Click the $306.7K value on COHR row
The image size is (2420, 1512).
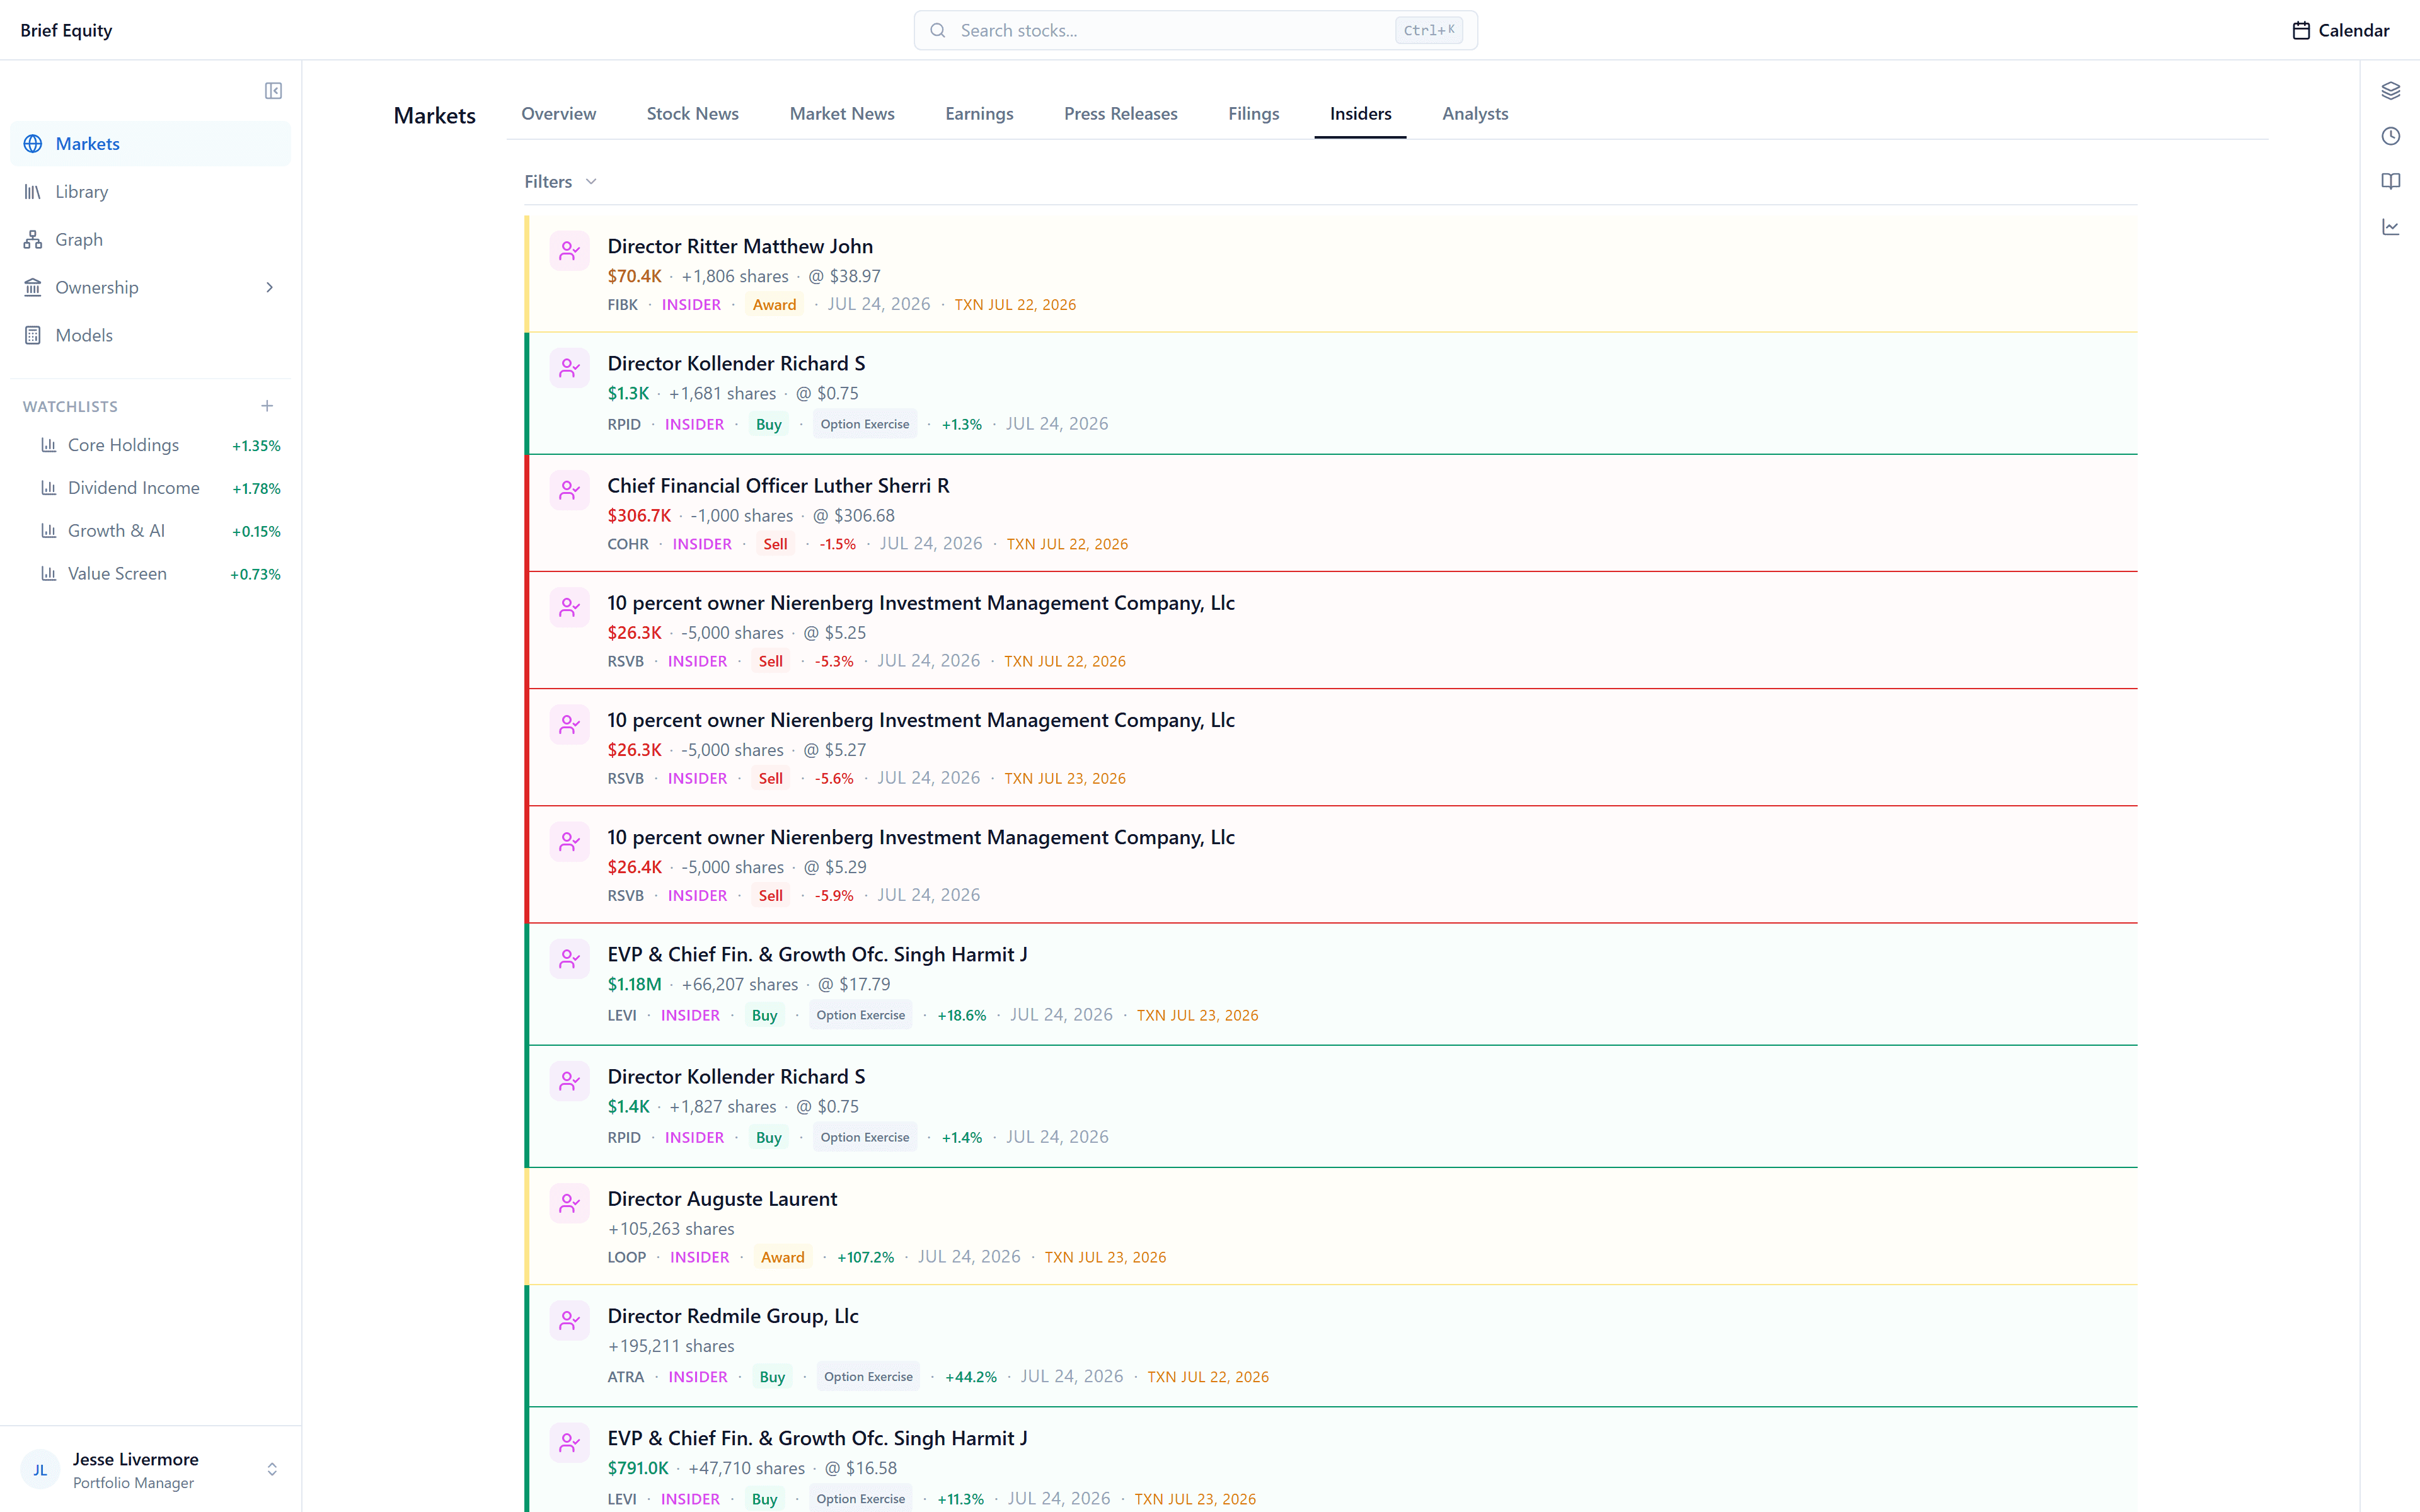pyautogui.click(x=639, y=515)
